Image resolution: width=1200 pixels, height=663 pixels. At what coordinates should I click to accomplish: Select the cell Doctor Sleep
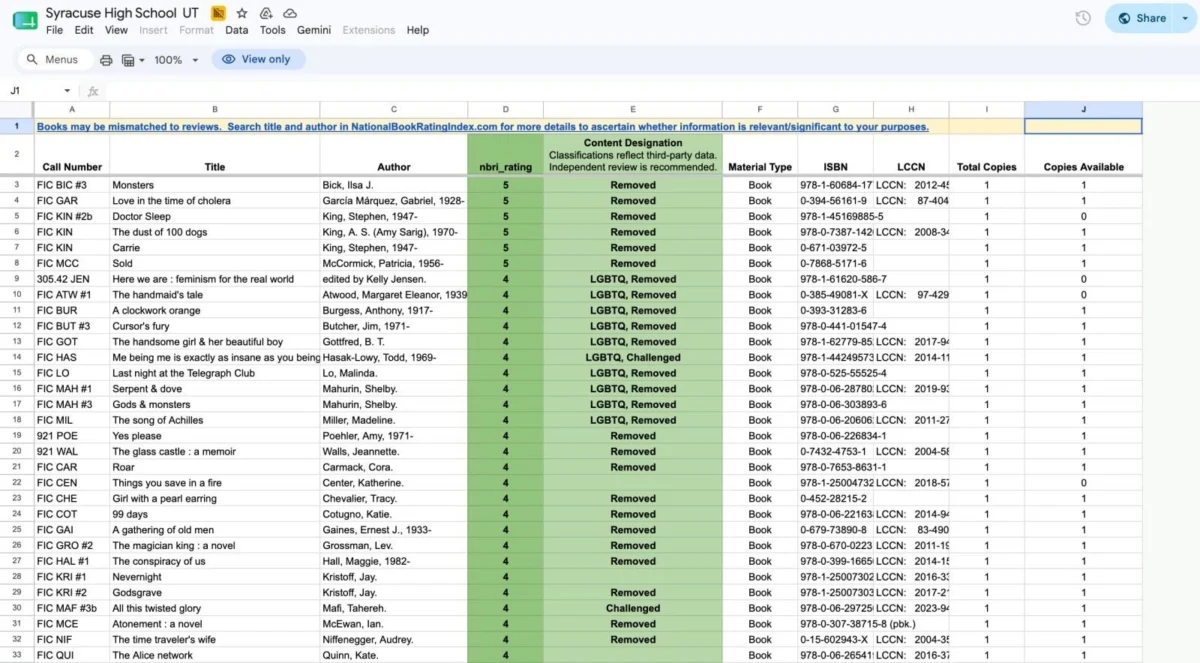point(215,216)
